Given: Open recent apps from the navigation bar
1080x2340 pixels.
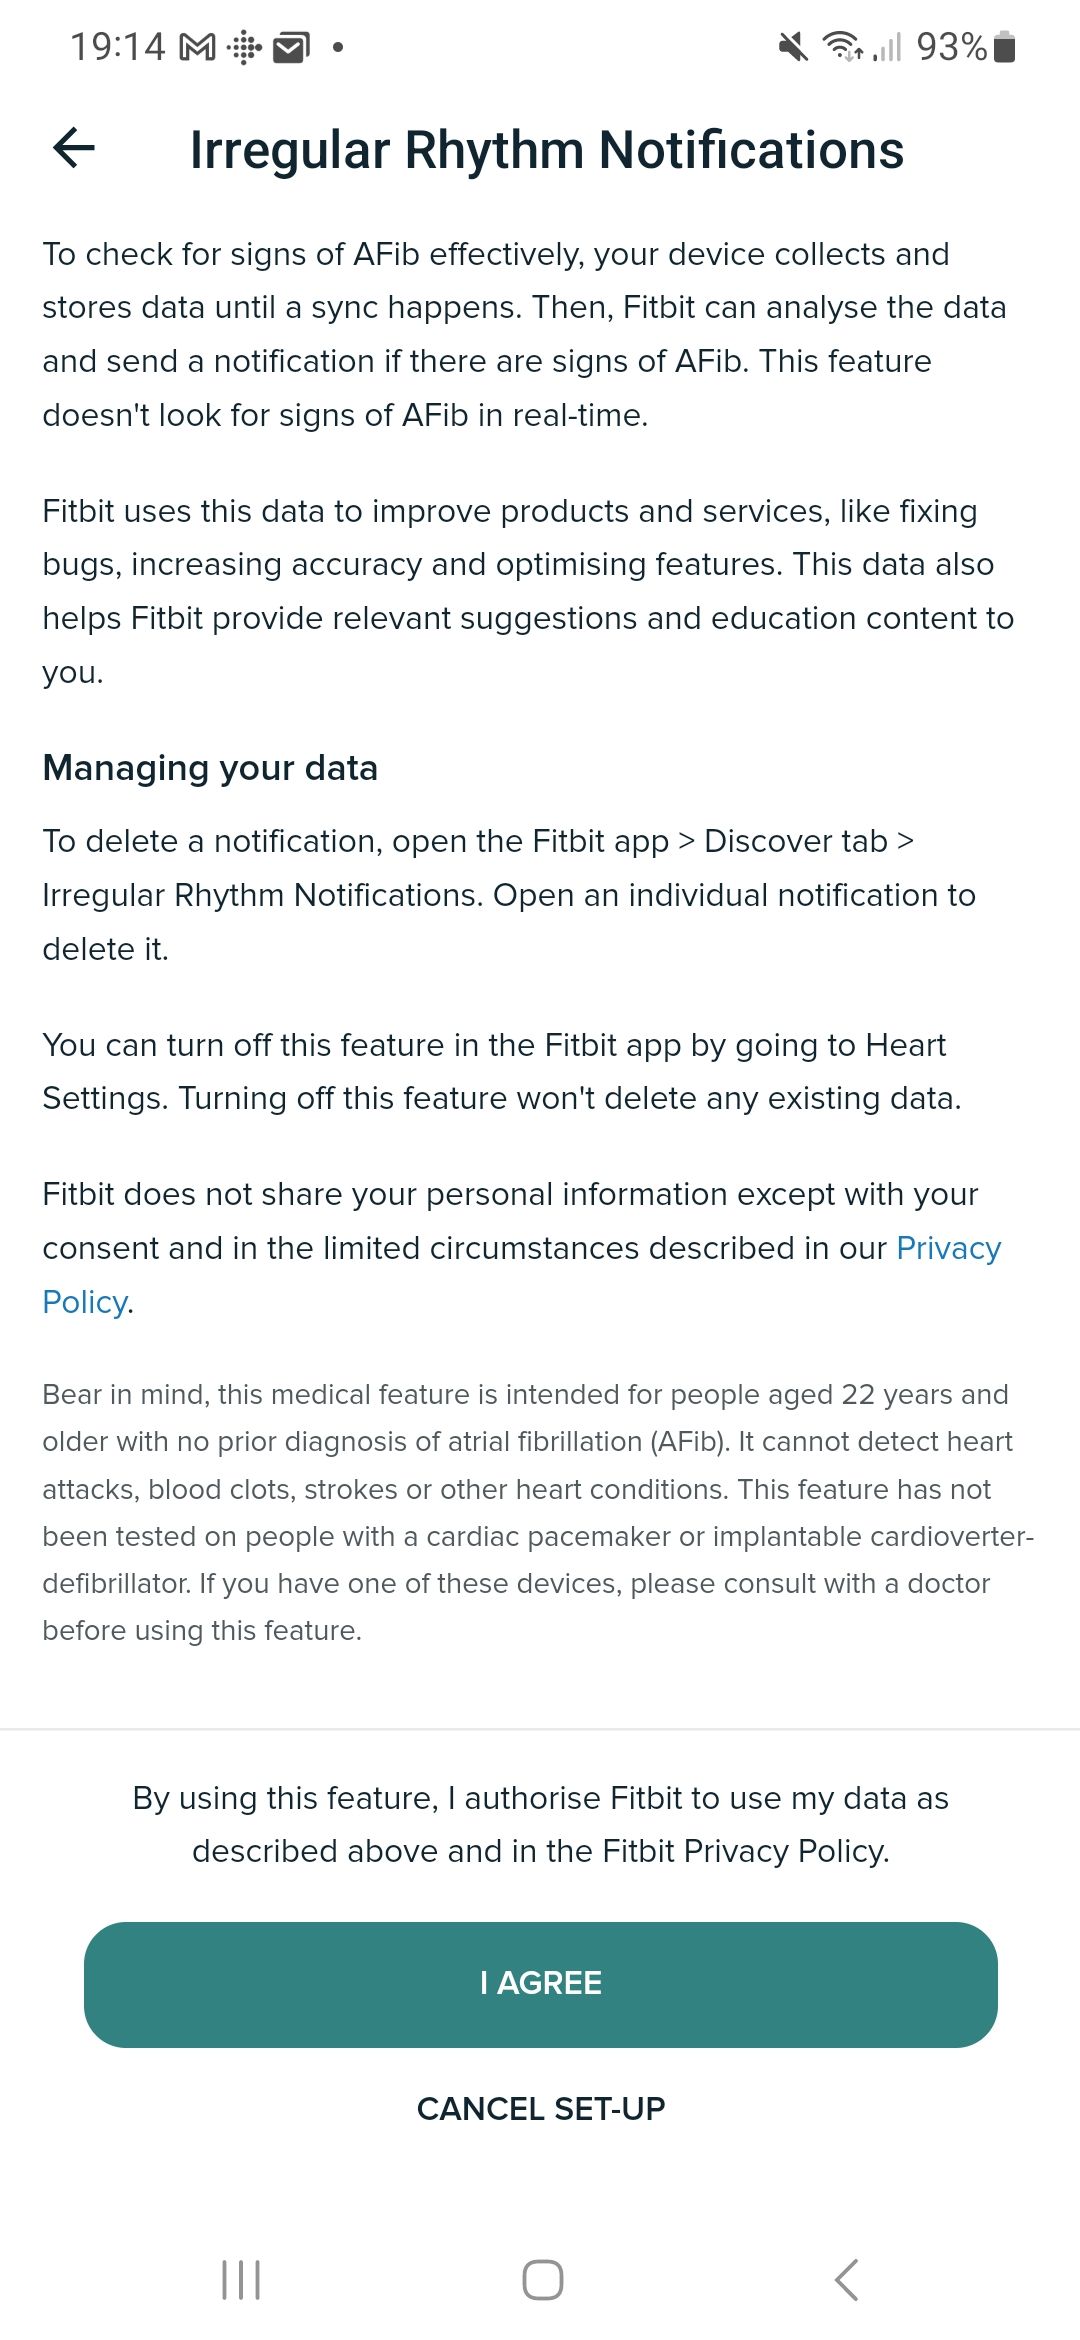Looking at the screenshot, I should point(241,2280).
